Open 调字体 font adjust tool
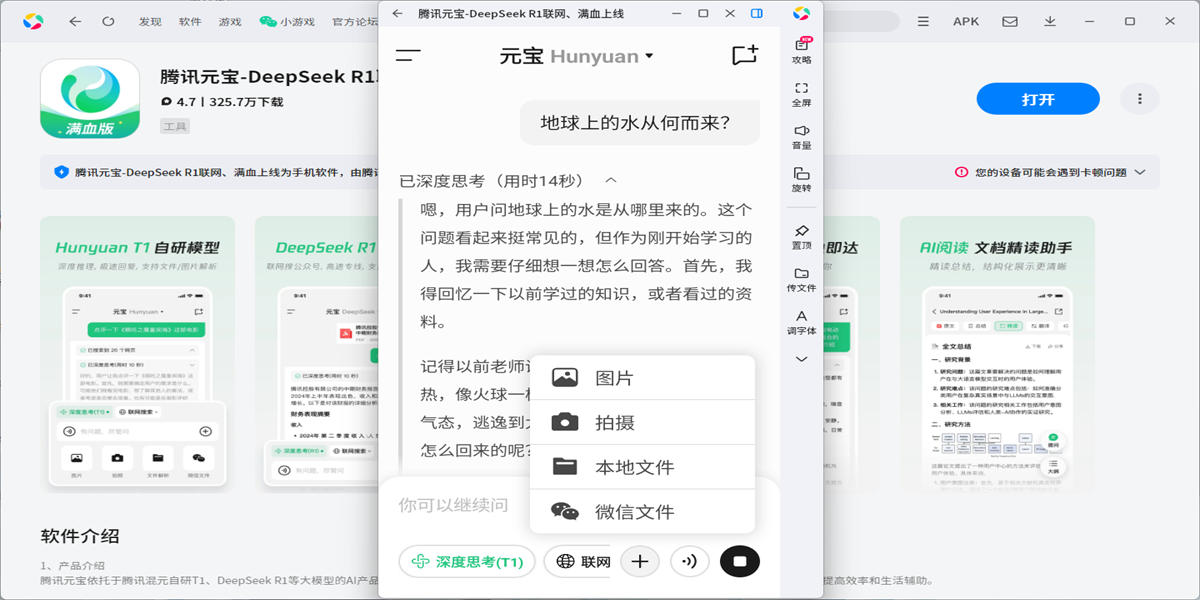 [802, 323]
